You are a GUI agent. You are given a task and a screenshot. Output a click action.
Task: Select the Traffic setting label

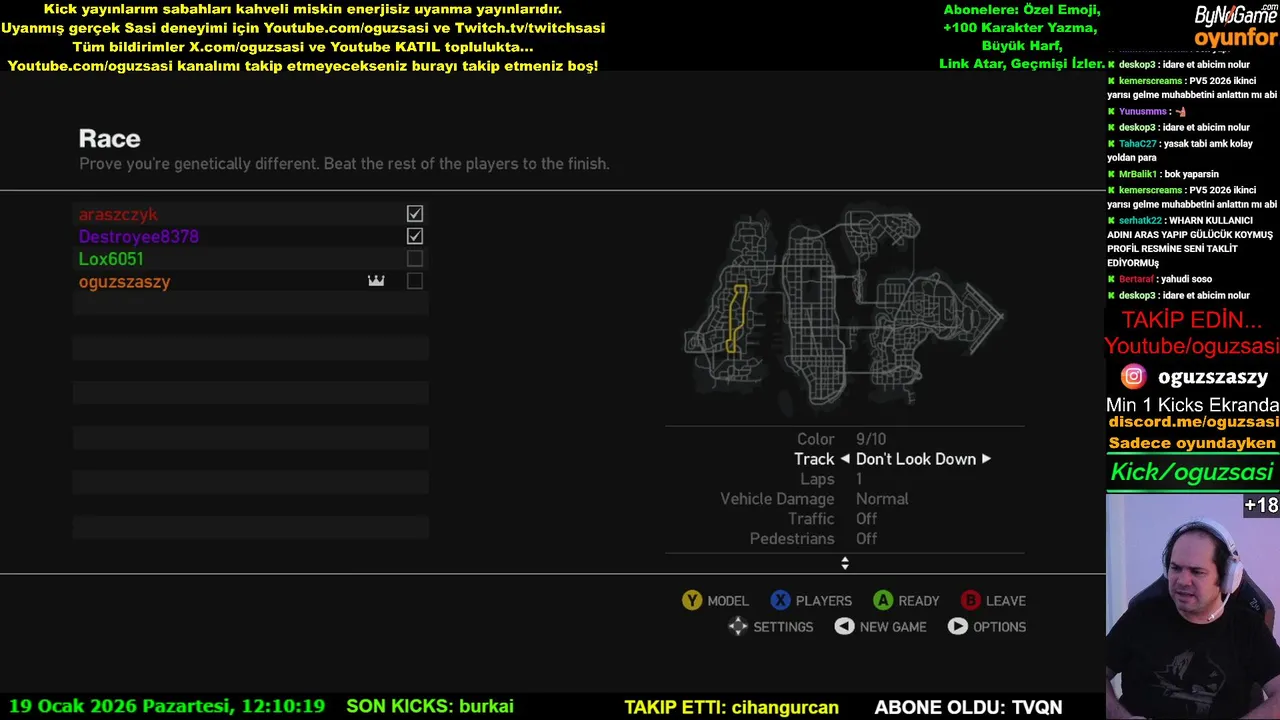[811, 519]
